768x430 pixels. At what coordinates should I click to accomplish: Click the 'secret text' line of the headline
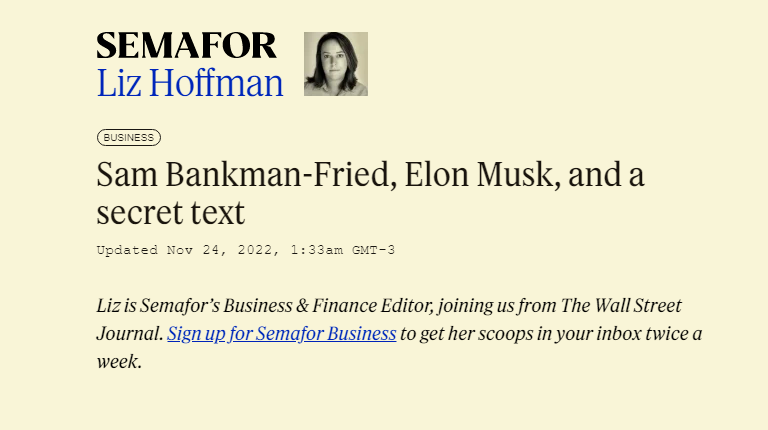pos(170,212)
